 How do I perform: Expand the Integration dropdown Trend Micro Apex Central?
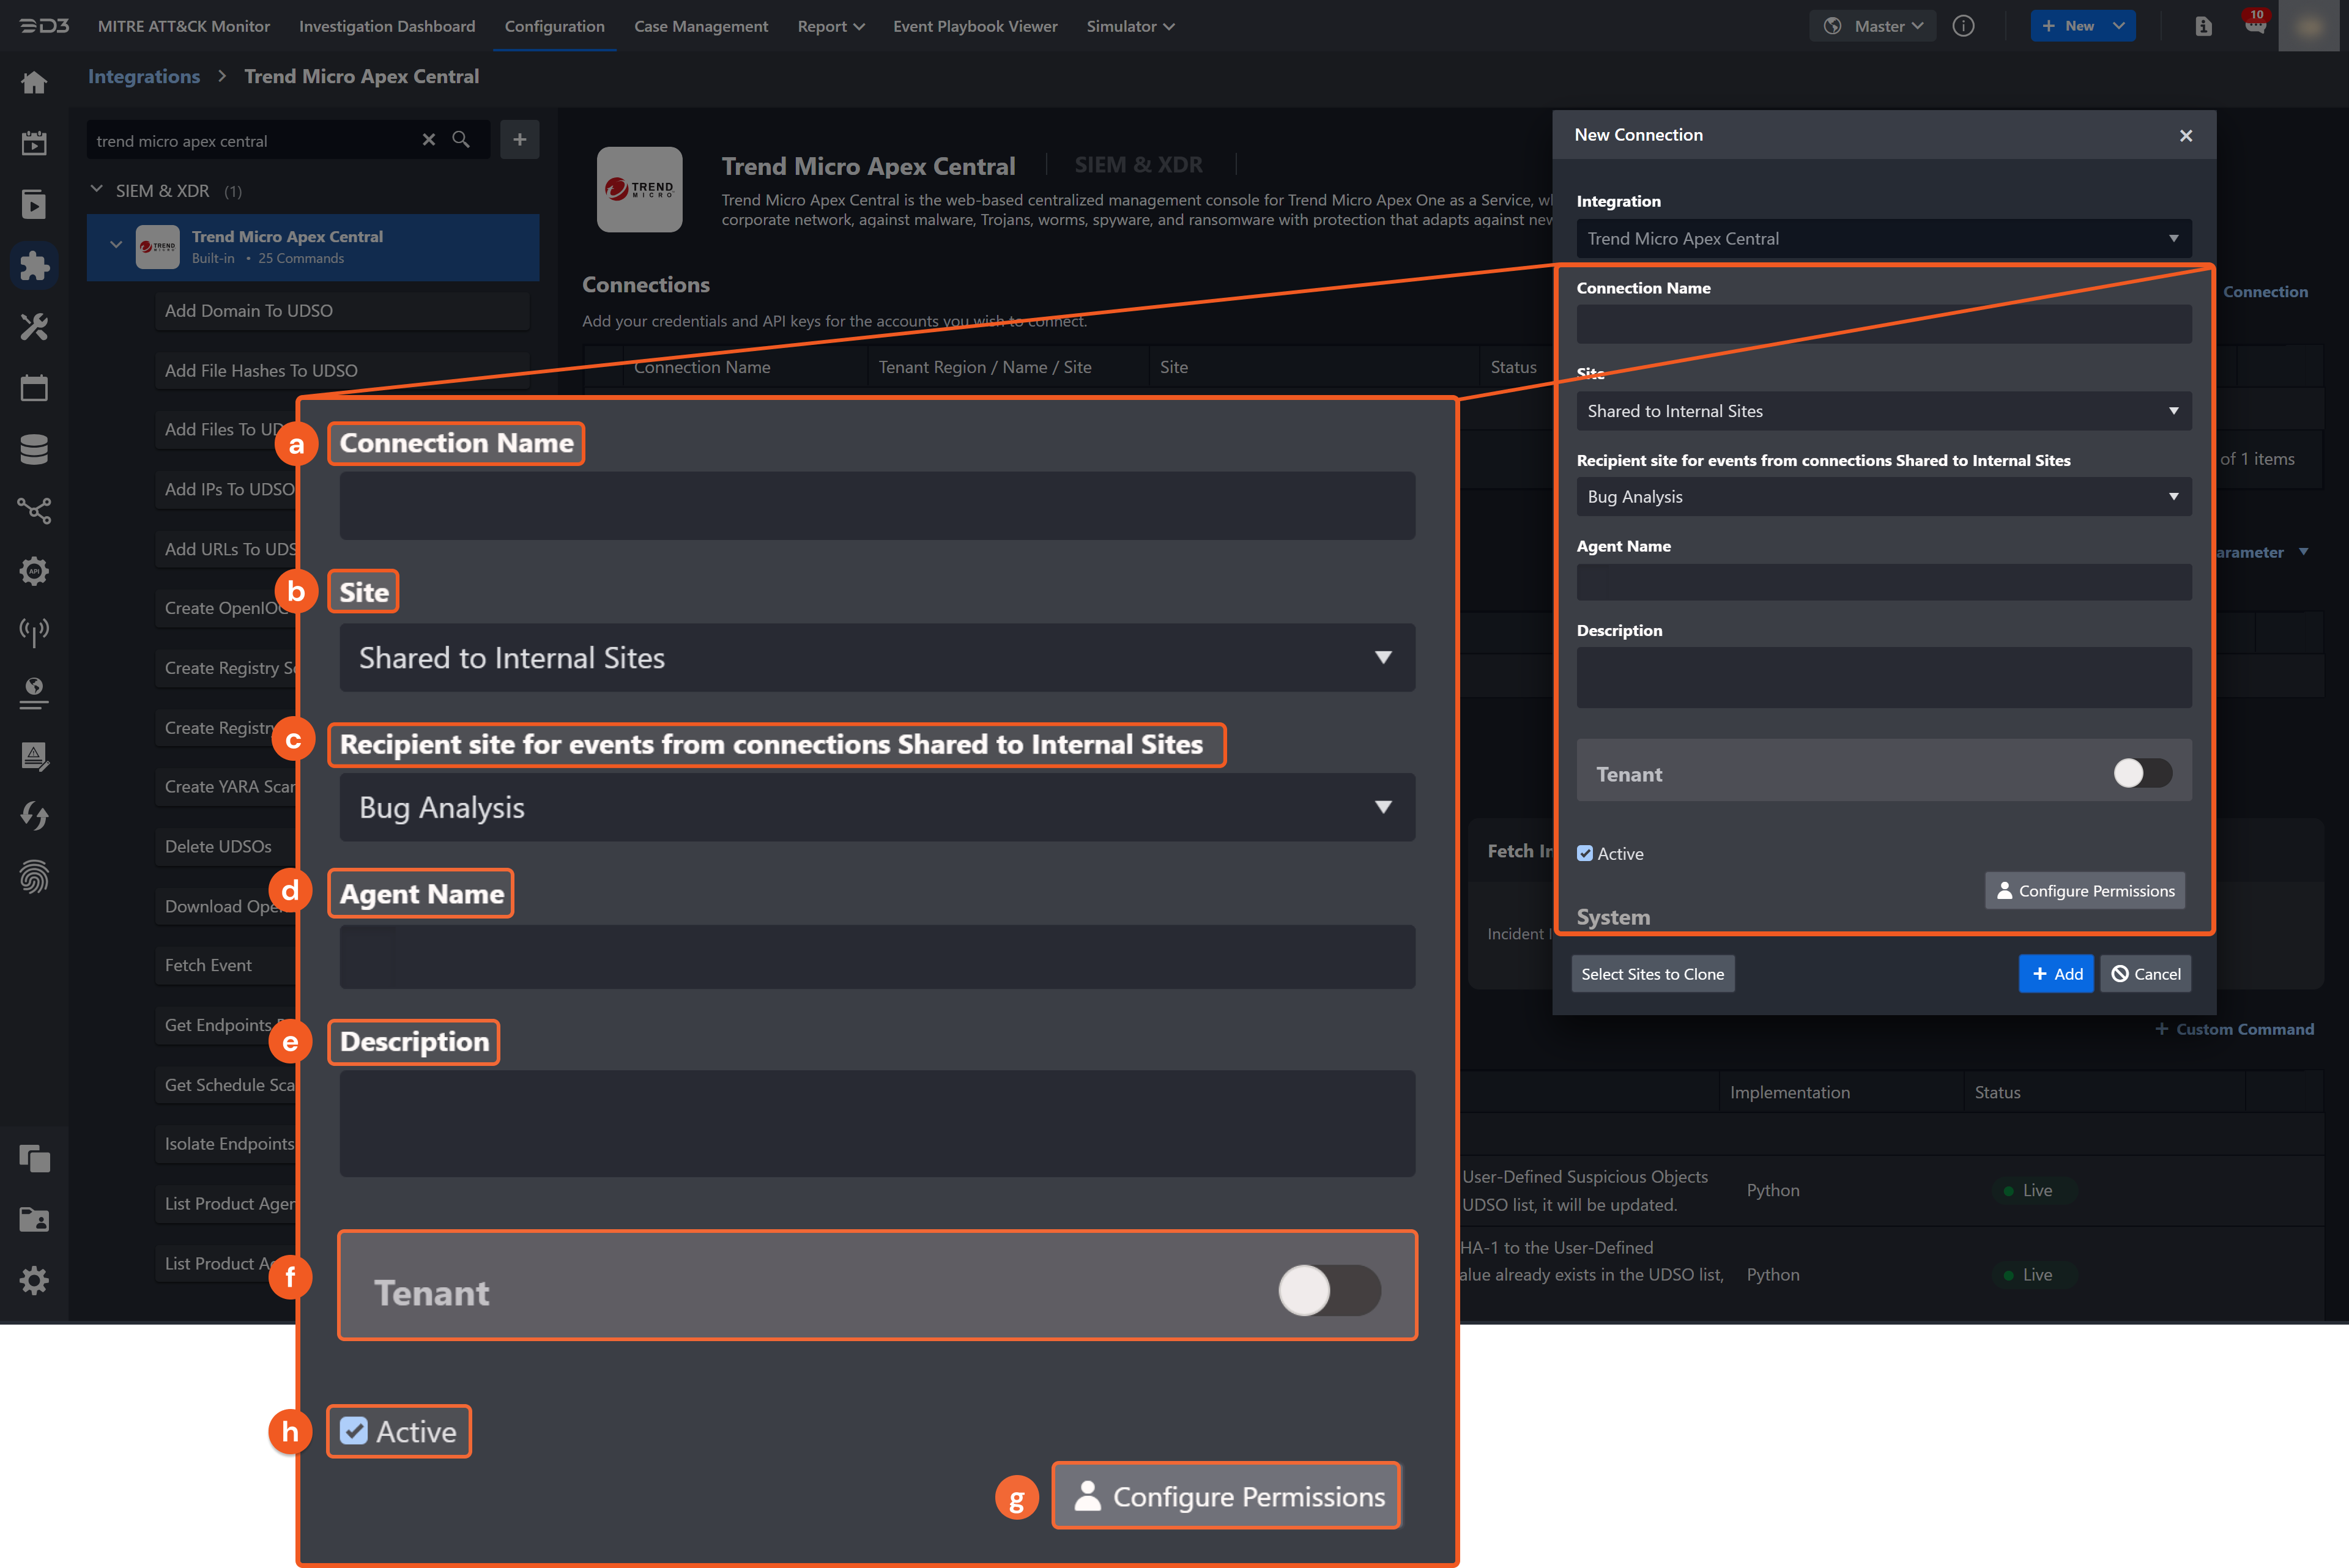[1882, 239]
